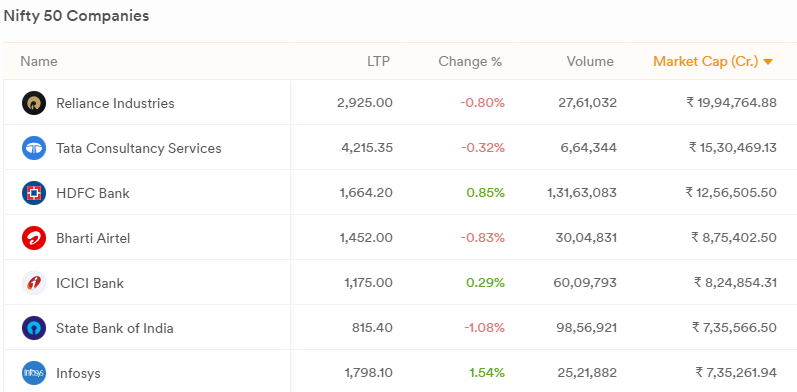This screenshot has height=392, width=797.
Task: Click the Tata Consultancy Services logo icon
Action: click(x=34, y=148)
